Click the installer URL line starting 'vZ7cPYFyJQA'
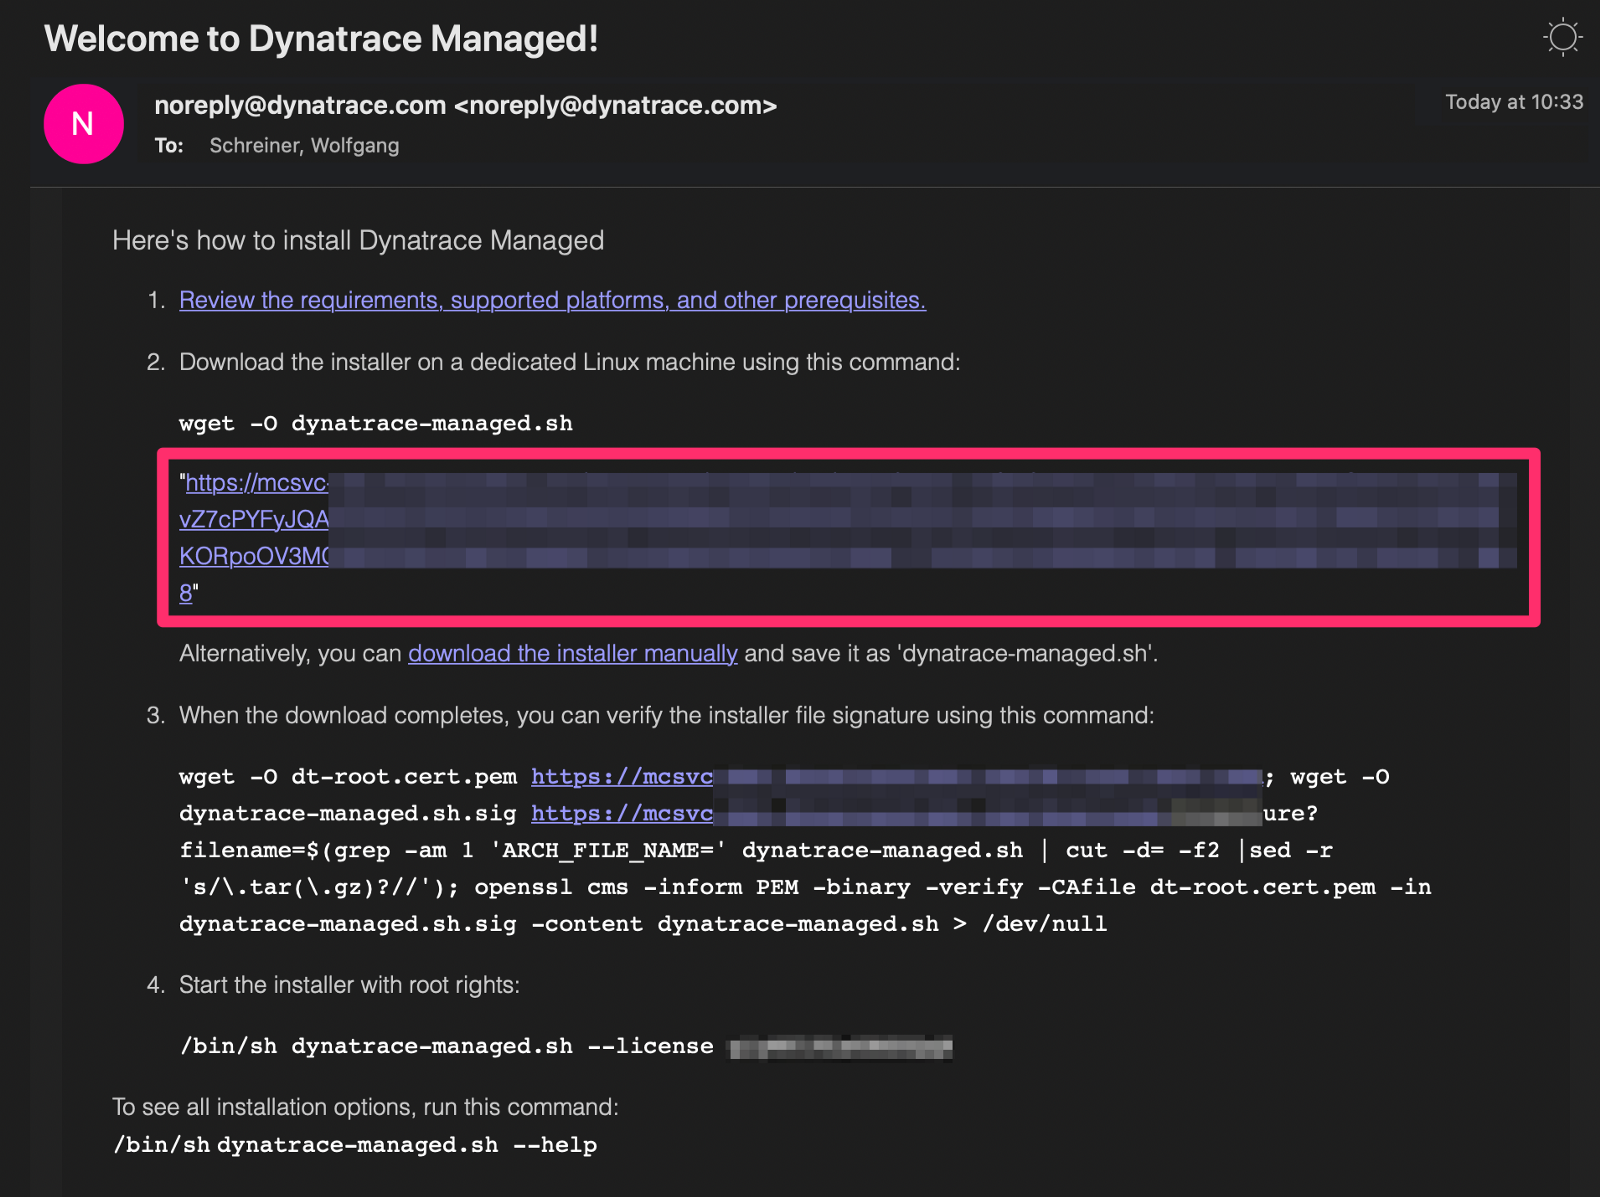This screenshot has height=1197, width=1600. pyautogui.click(x=848, y=519)
